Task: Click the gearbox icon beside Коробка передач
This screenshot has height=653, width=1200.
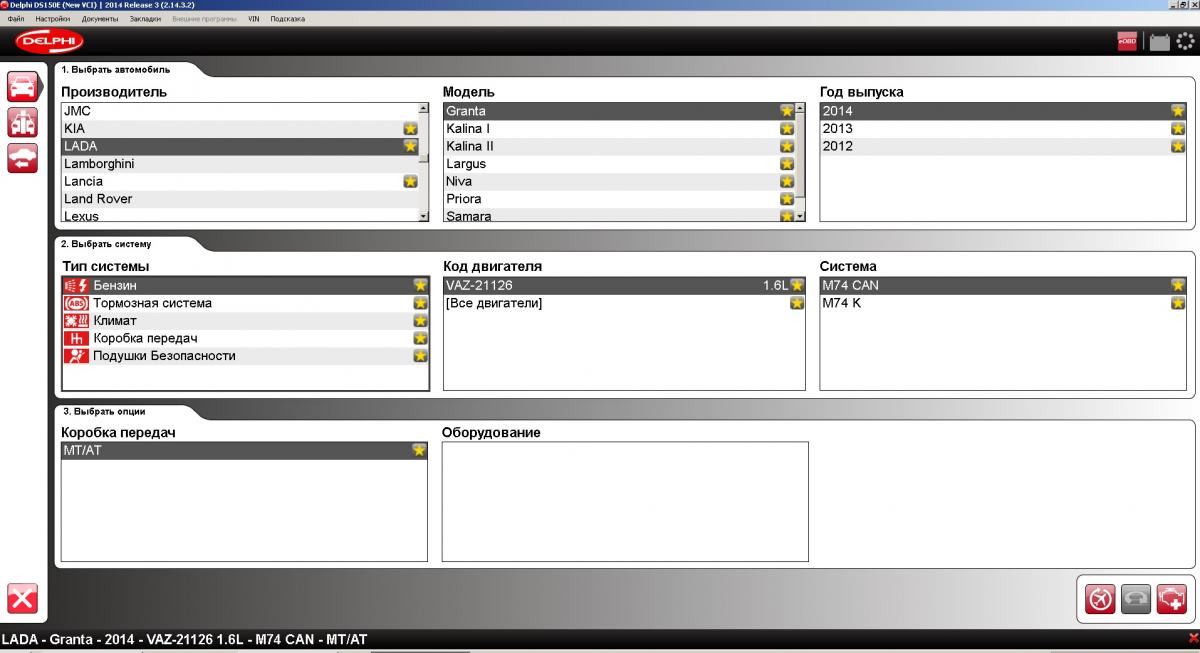Action: pyautogui.click(x=76, y=338)
